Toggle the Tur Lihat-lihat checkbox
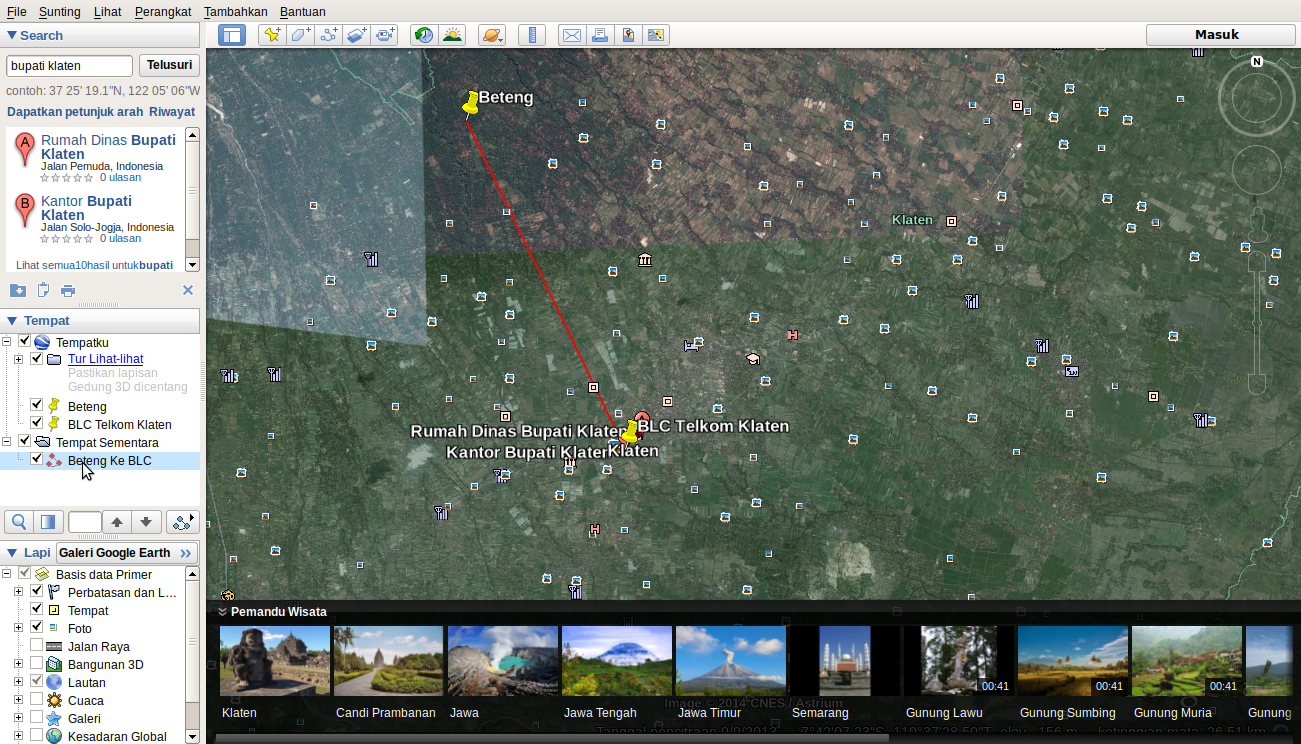Screen dimensions: 1301x744 tap(37, 359)
